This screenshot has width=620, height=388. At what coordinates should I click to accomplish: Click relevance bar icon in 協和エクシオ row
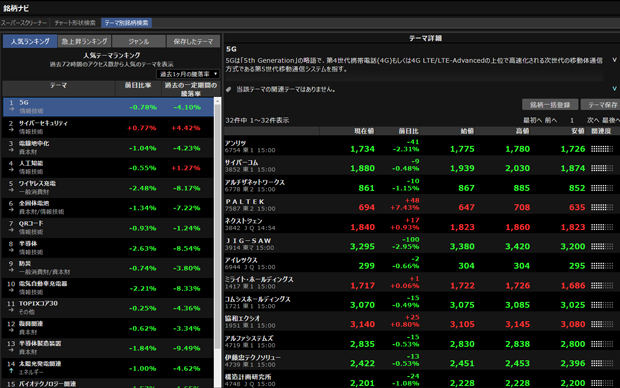coord(602,324)
